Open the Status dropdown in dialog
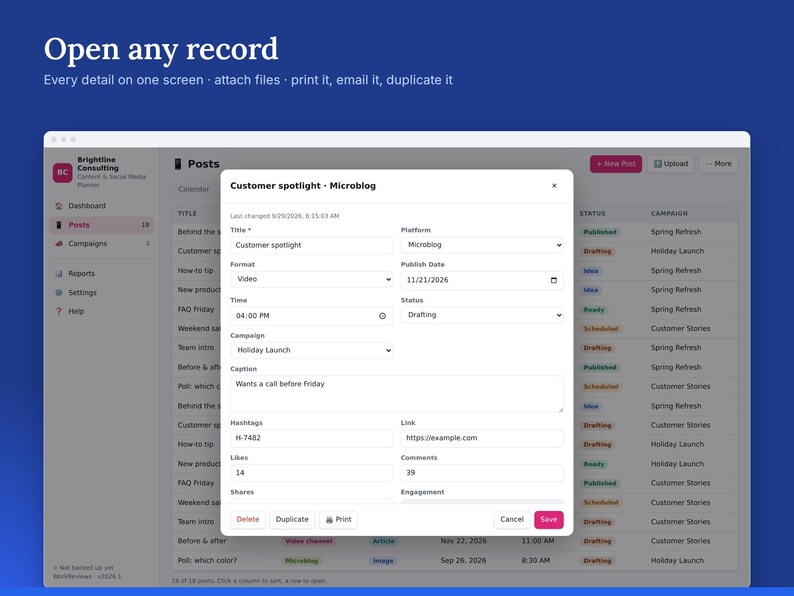This screenshot has height=596, width=794. click(x=482, y=315)
